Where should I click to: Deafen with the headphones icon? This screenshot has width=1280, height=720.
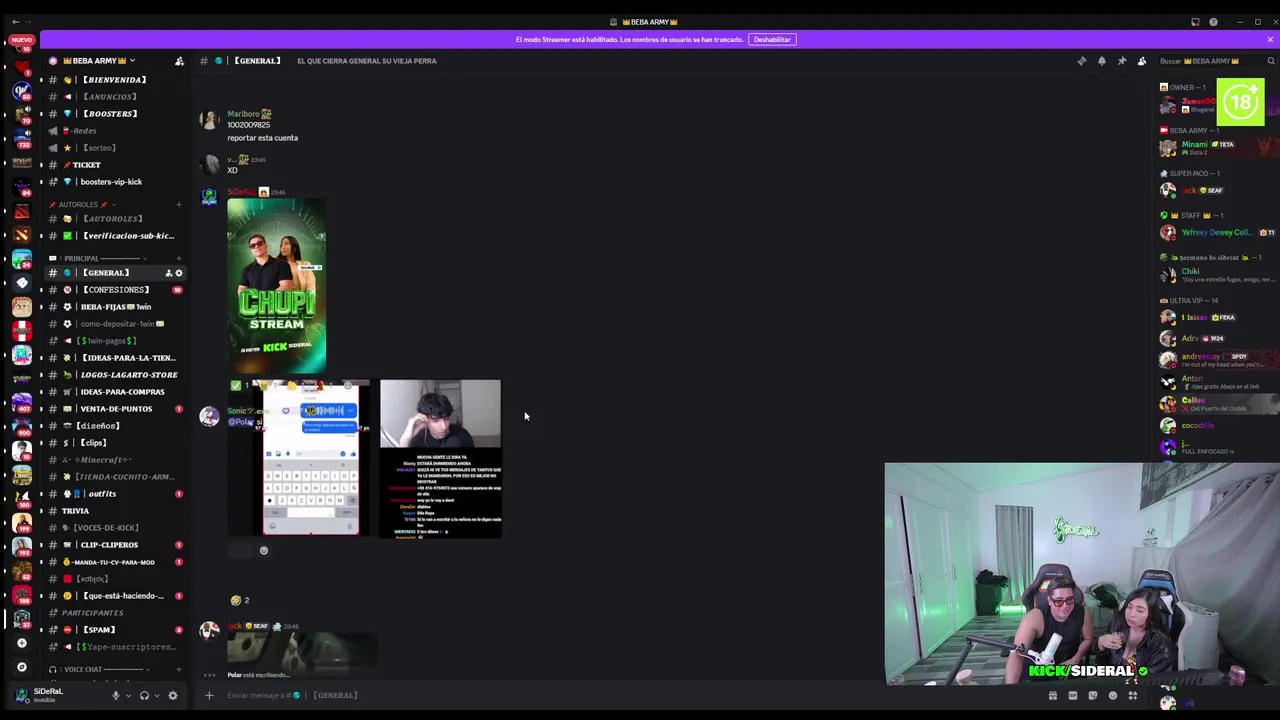[x=144, y=695]
